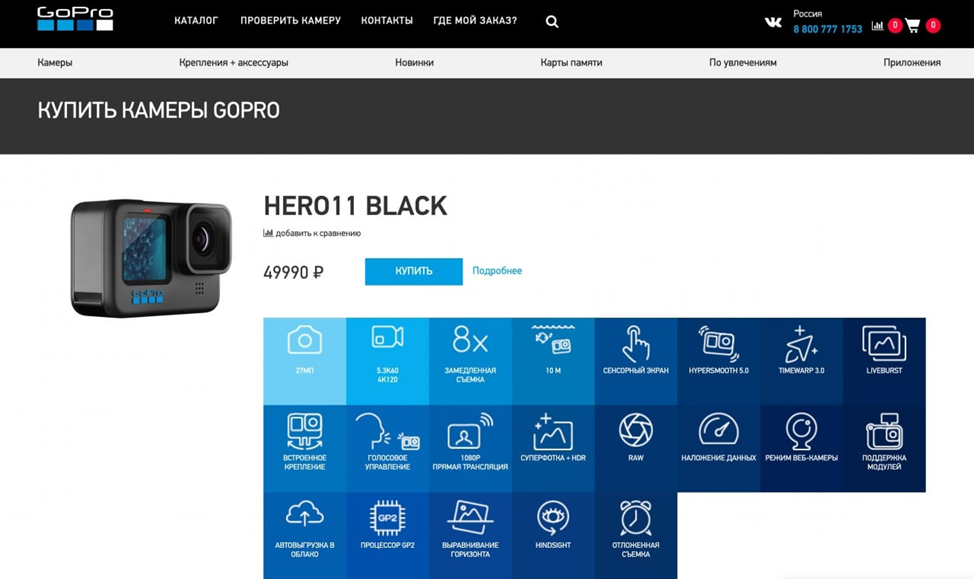Screen dimensions: 974x579
Task: Select the Приложения category
Action: 912,62
